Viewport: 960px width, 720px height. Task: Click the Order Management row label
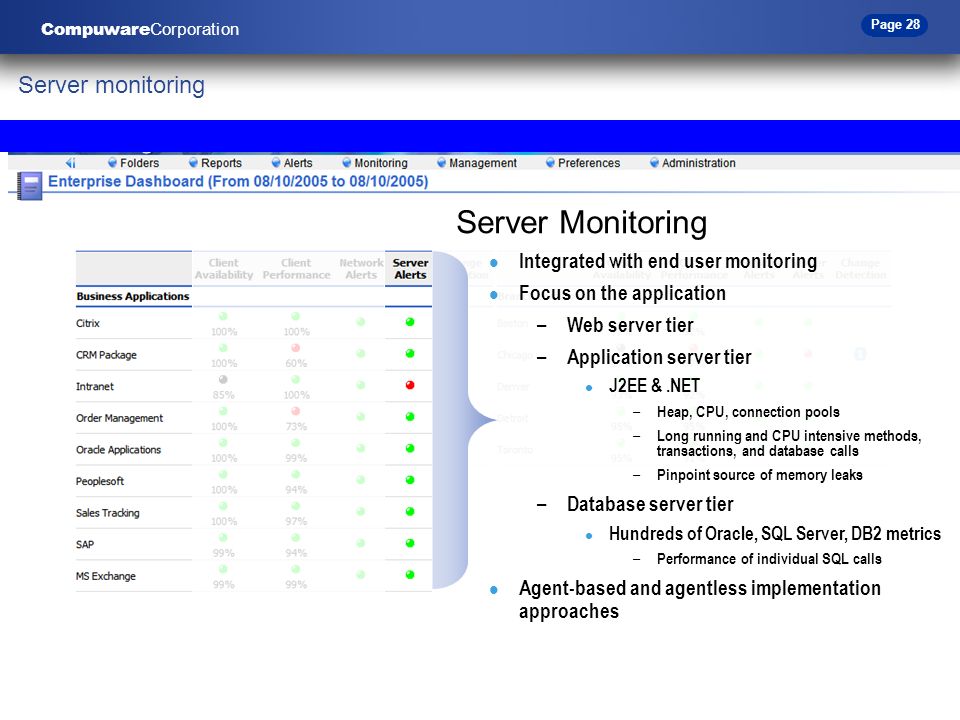coord(119,418)
